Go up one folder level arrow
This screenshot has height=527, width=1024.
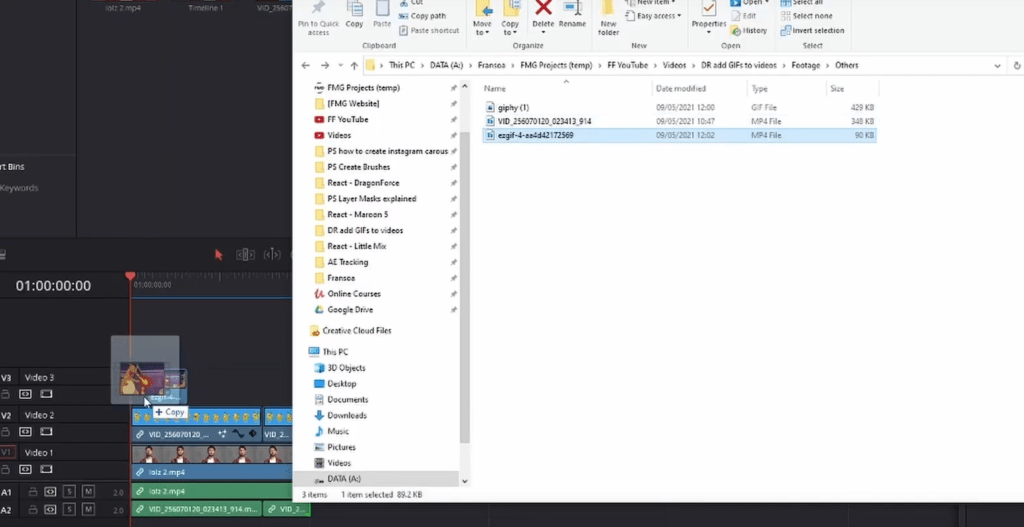[x=354, y=65]
